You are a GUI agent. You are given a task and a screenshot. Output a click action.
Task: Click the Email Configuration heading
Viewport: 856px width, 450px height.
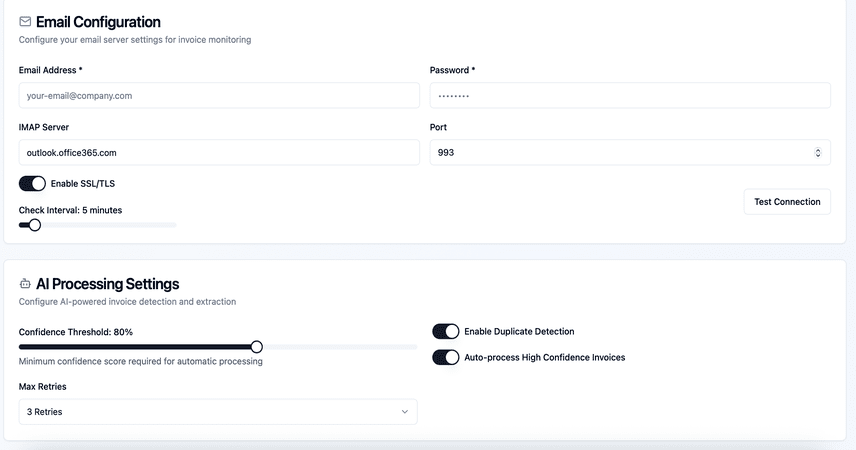click(98, 22)
